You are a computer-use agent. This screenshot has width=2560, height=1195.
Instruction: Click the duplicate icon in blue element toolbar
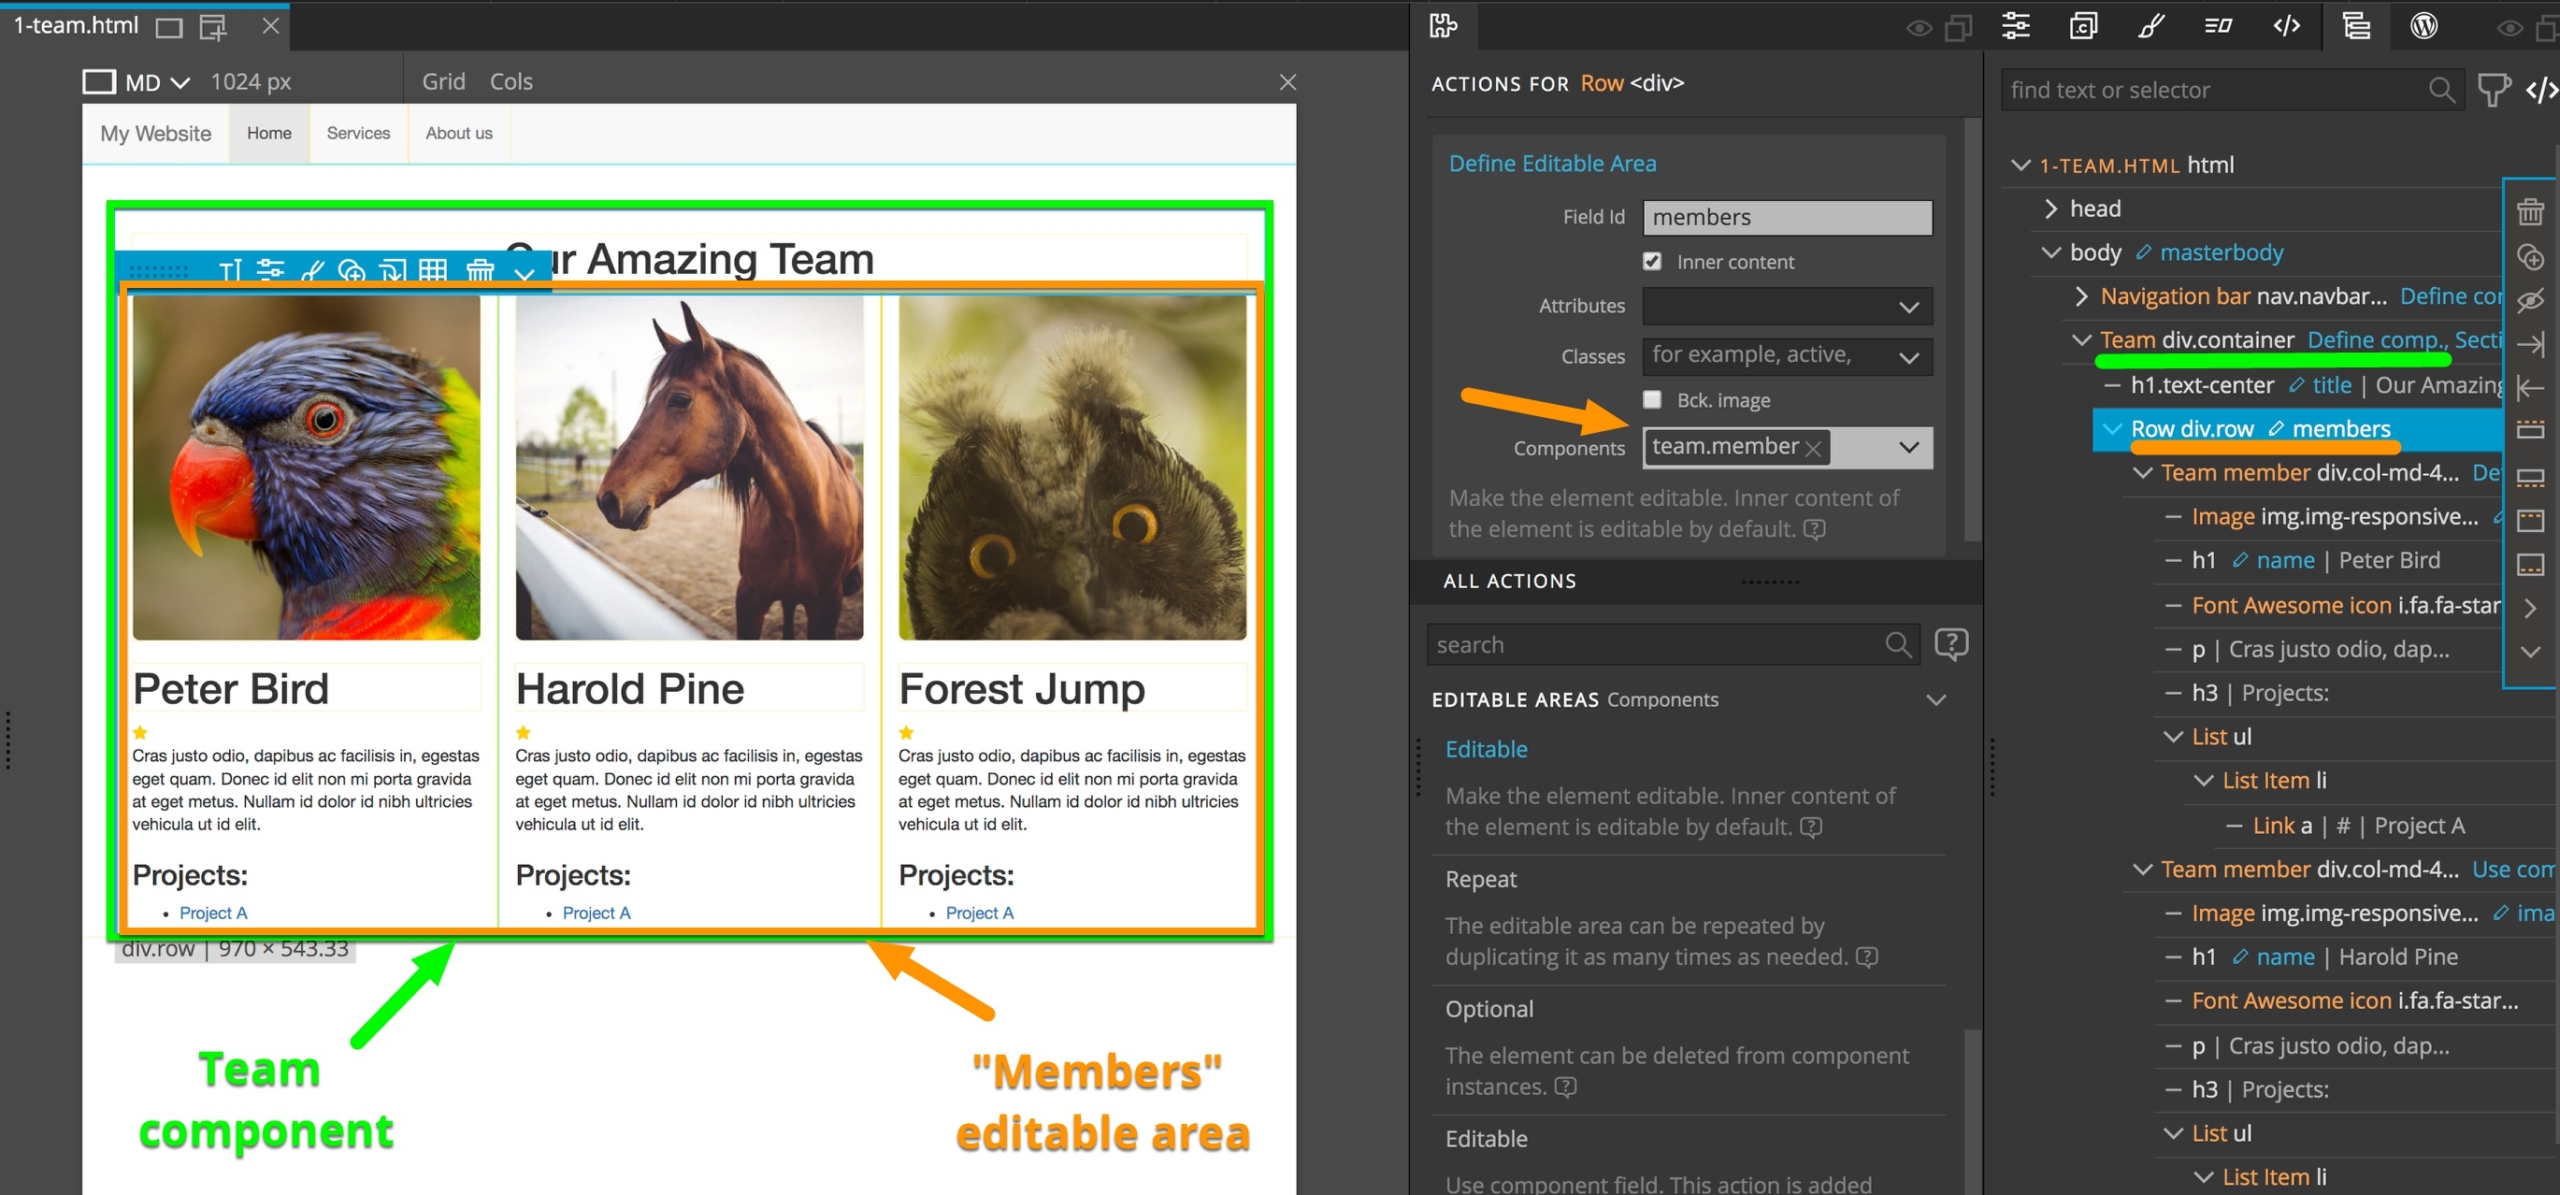click(x=352, y=270)
